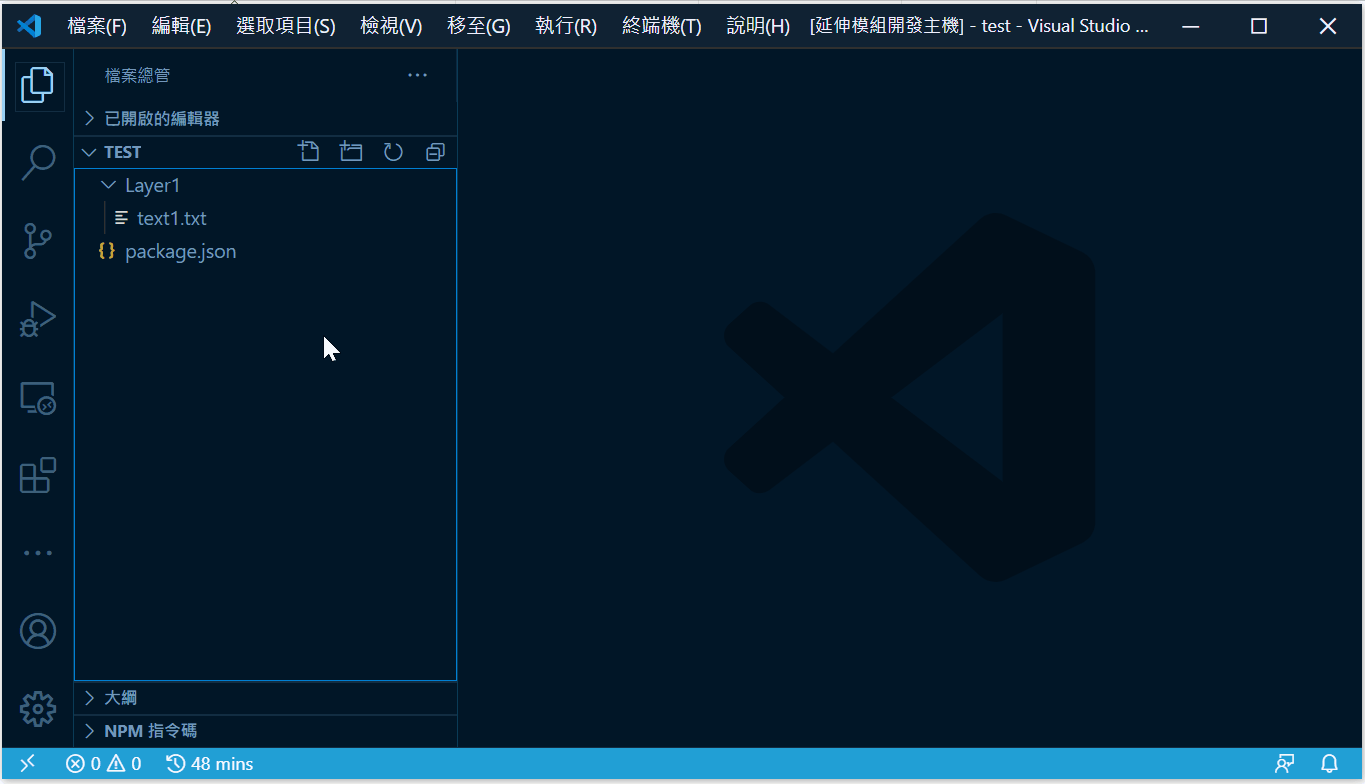Image resolution: width=1365 pixels, height=784 pixels.
Task: Open the Source Control view
Action: point(38,241)
